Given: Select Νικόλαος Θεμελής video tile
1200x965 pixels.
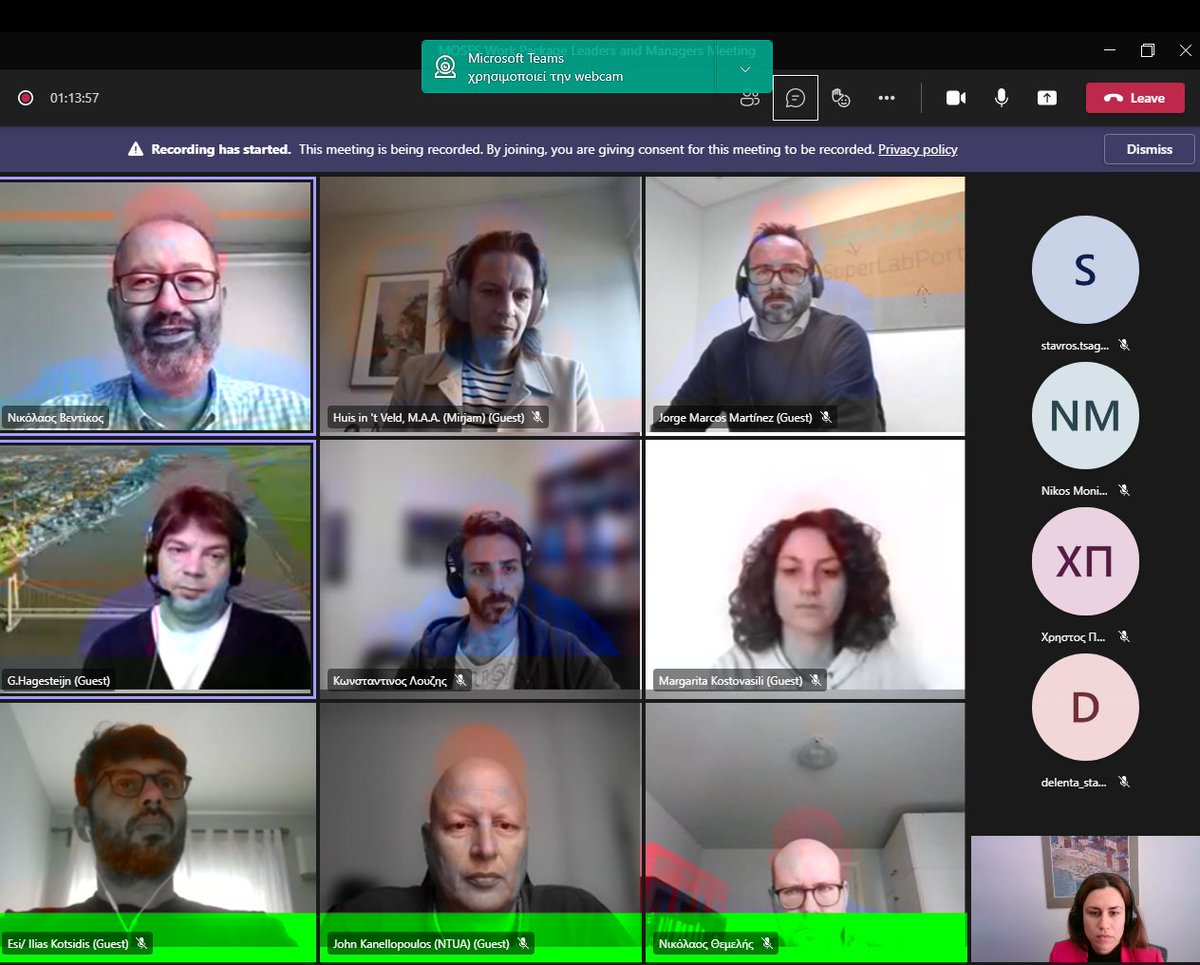Looking at the screenshot, I should [805, 832].
